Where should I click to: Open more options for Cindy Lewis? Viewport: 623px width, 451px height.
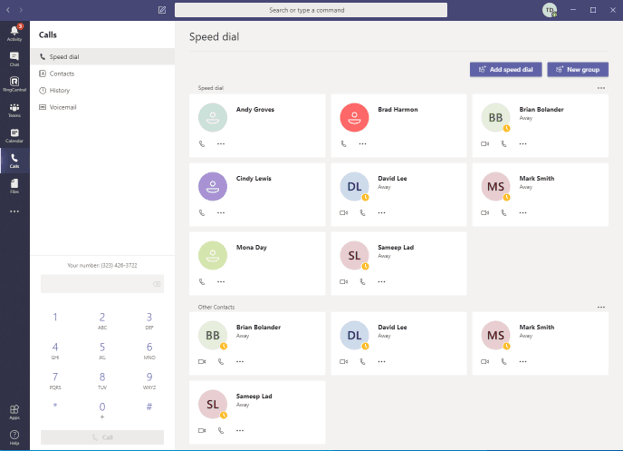tap(221, 213)
